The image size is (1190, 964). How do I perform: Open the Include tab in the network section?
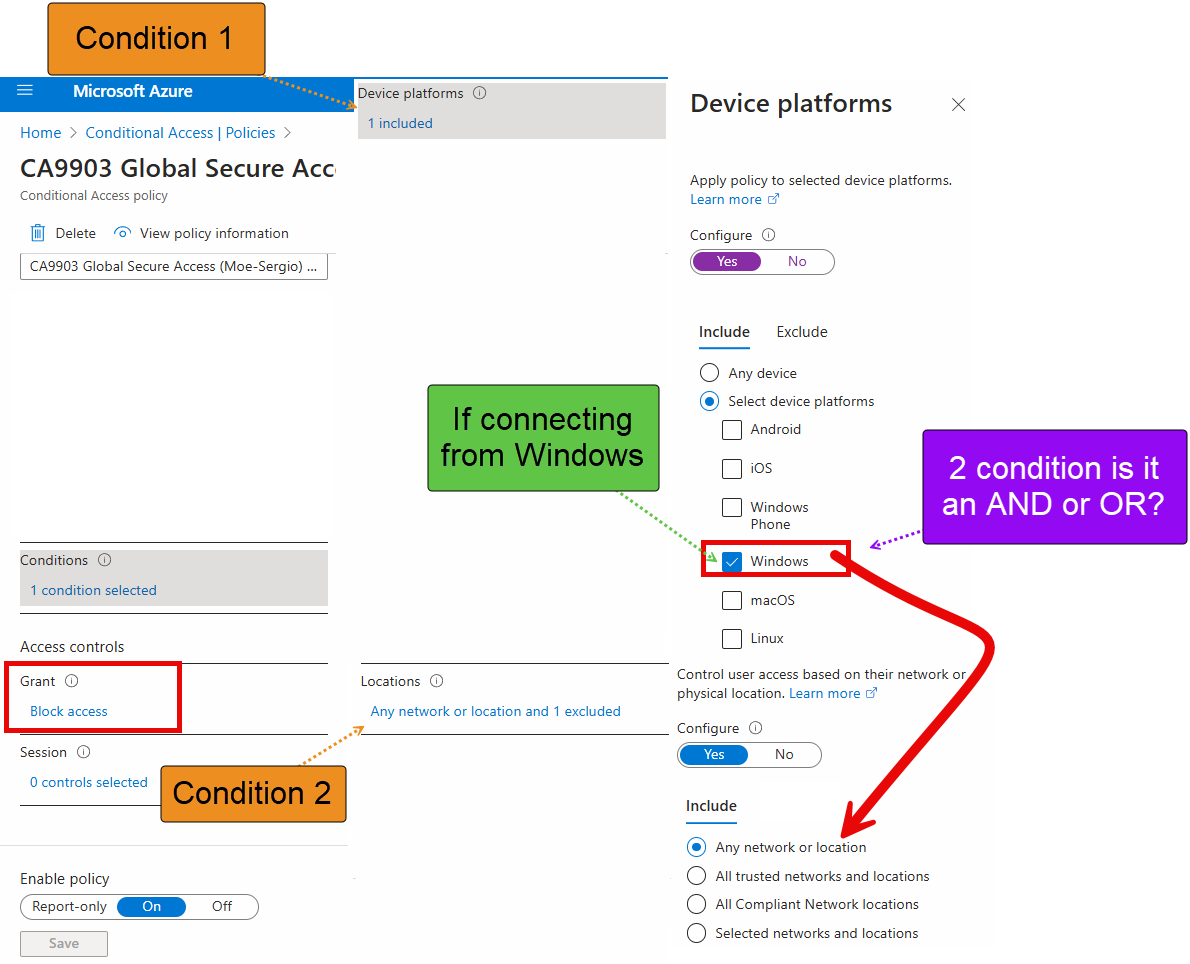click(711, 806)
